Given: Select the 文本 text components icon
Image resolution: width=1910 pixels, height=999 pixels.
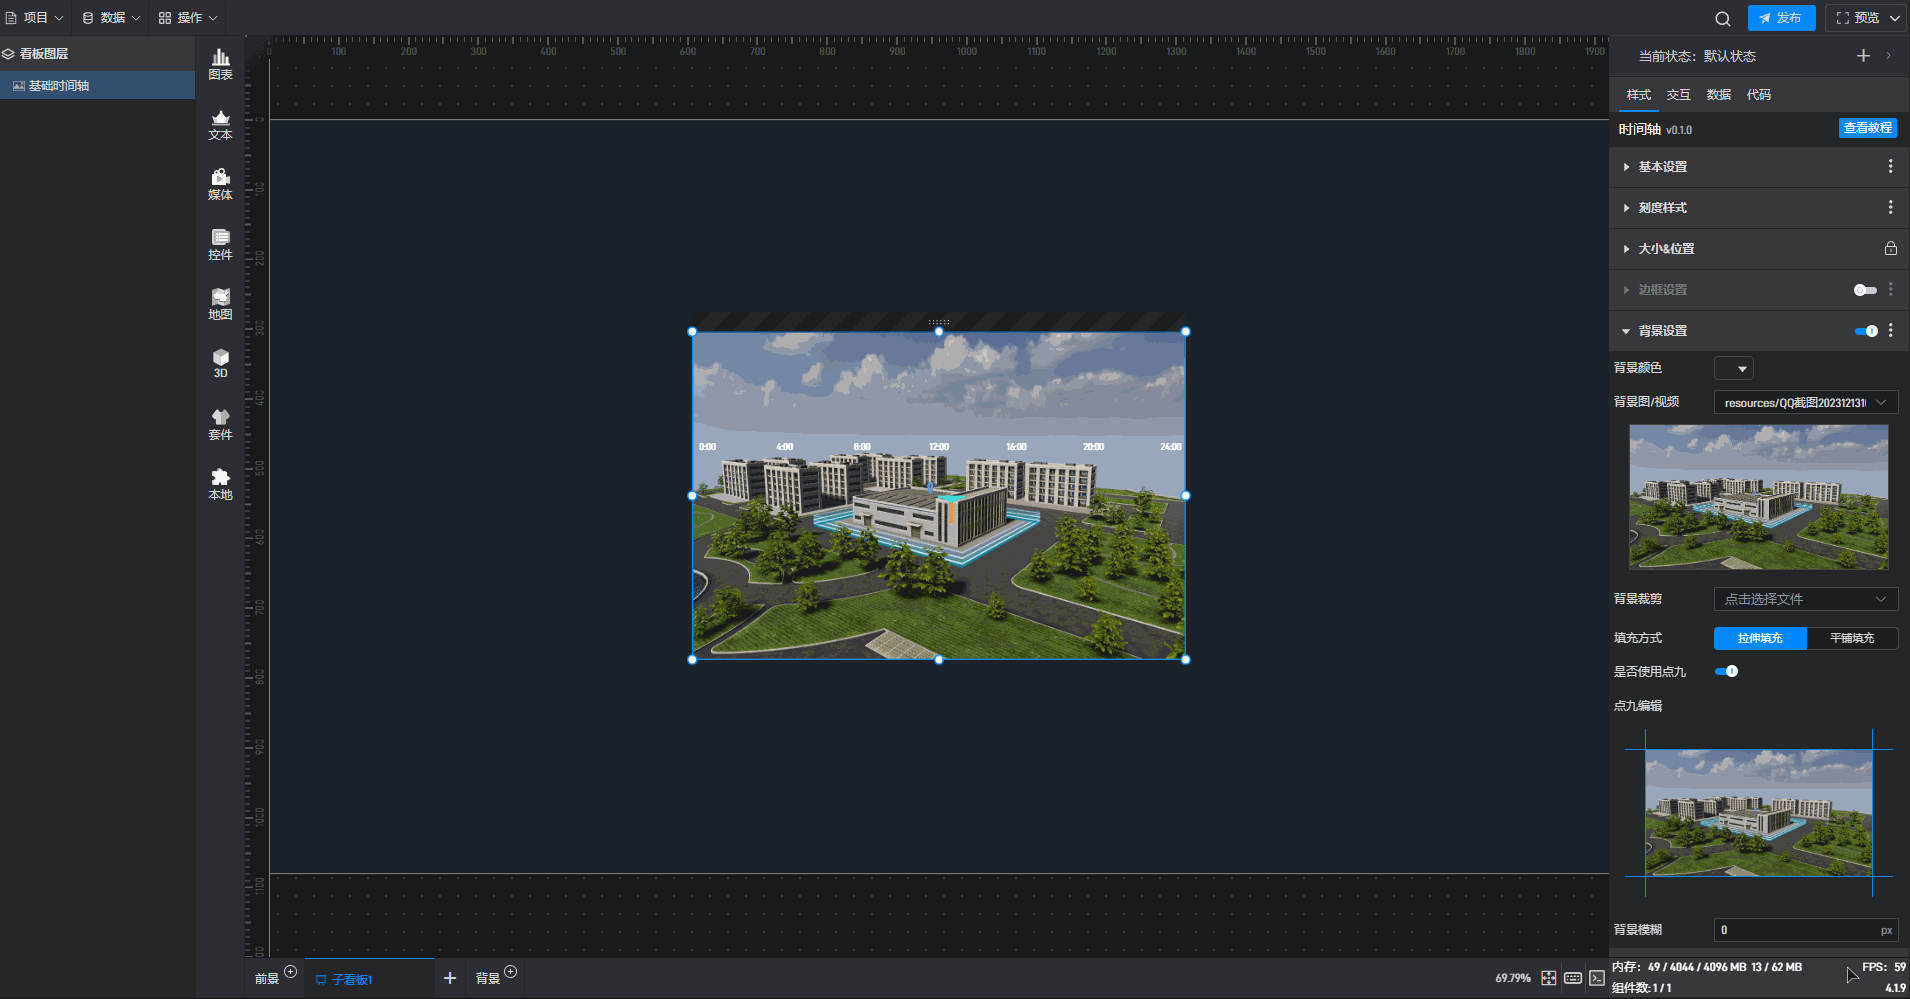Looking at the screenshot, I should 220,124.
